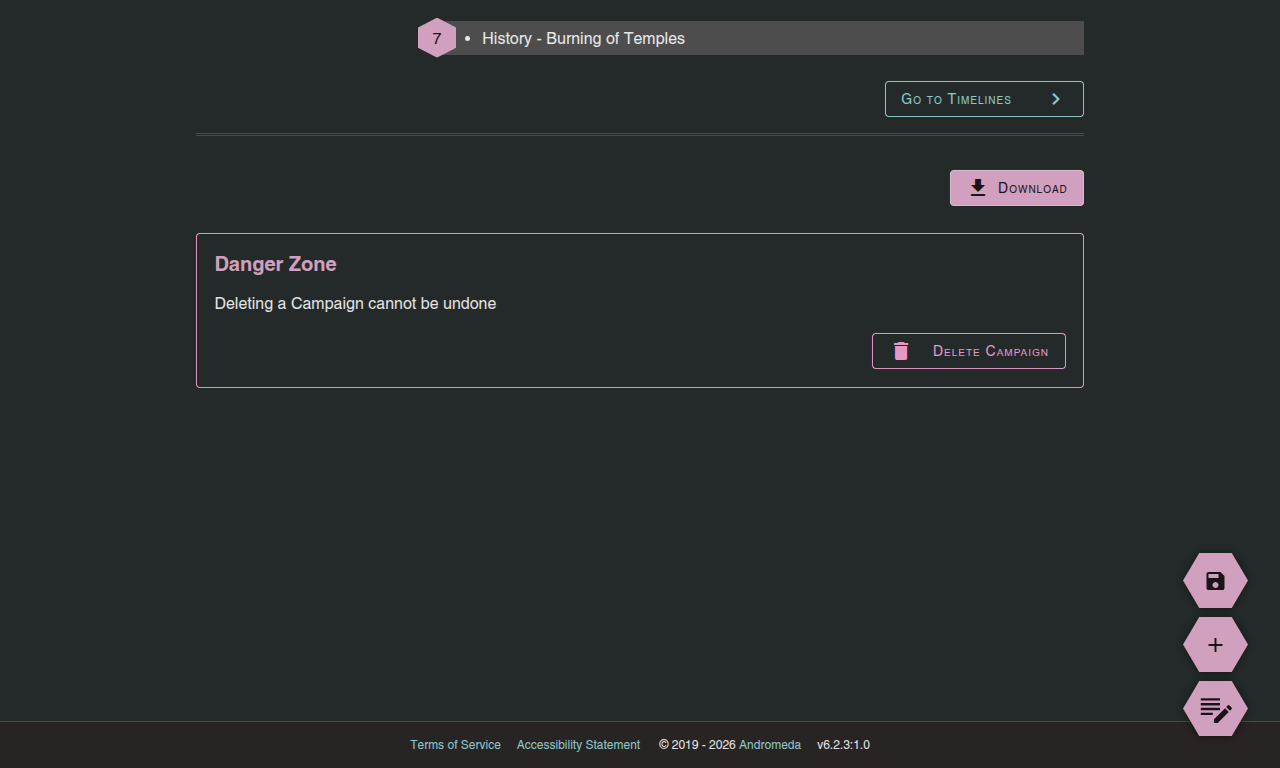The height and width of the screenshot is (768, 1280).
Task: View the Accessibility Statement
Action: point(578,744)
